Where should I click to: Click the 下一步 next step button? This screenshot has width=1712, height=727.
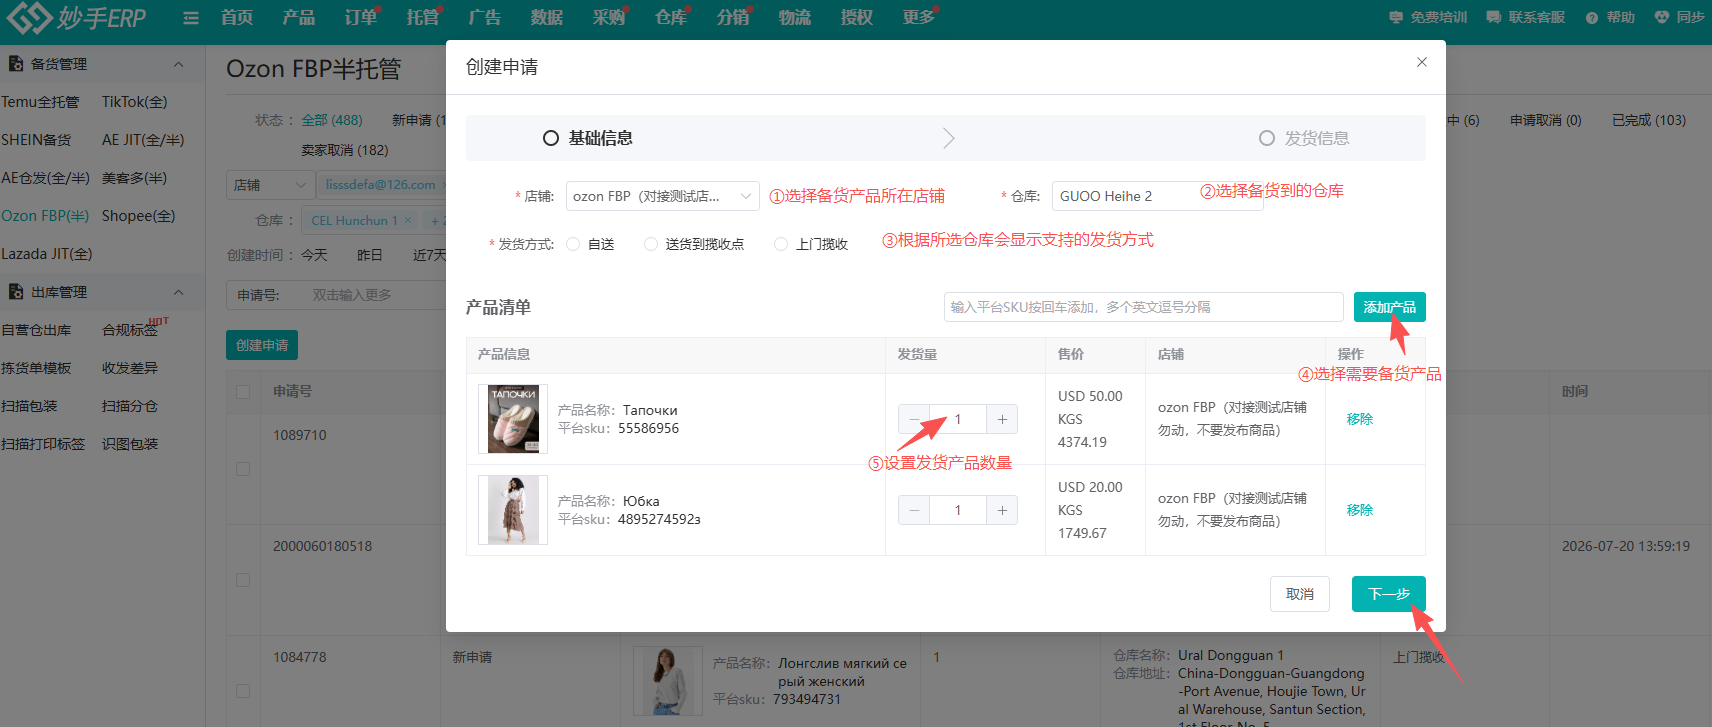(1389, 594)
